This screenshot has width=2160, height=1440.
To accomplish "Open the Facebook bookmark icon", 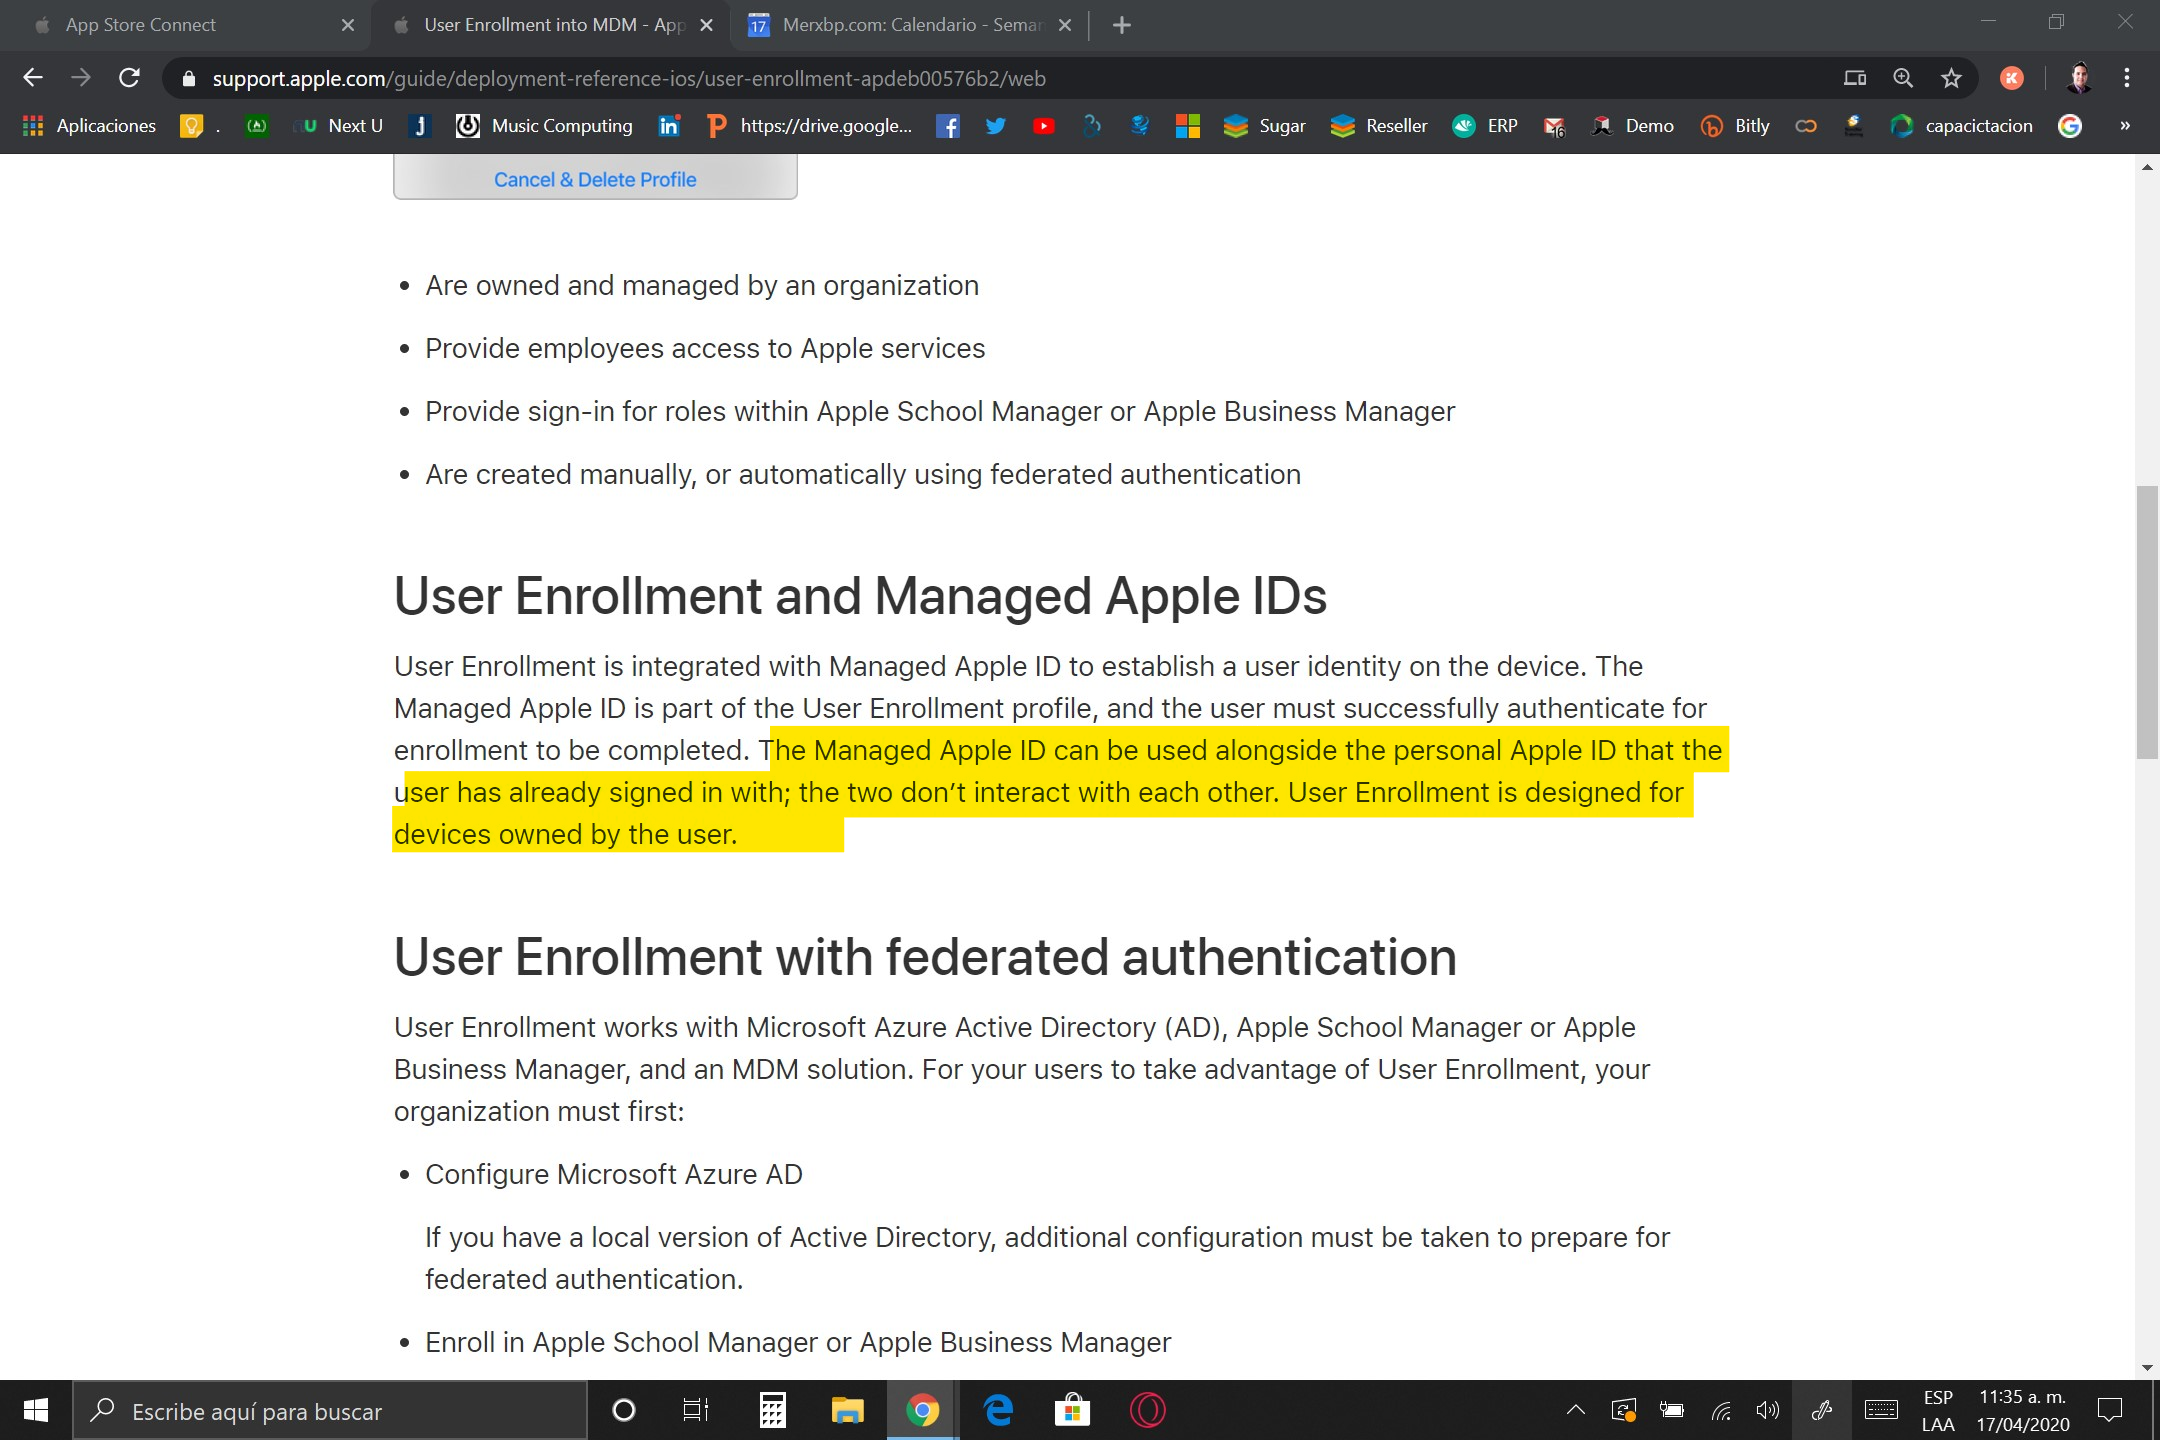I will 947,126.
